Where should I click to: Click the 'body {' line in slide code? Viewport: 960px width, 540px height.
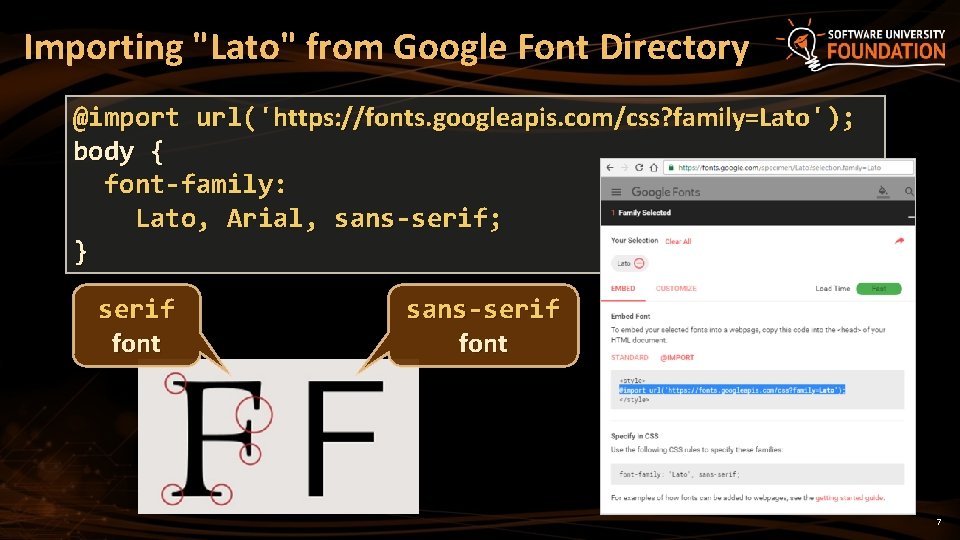118,152
